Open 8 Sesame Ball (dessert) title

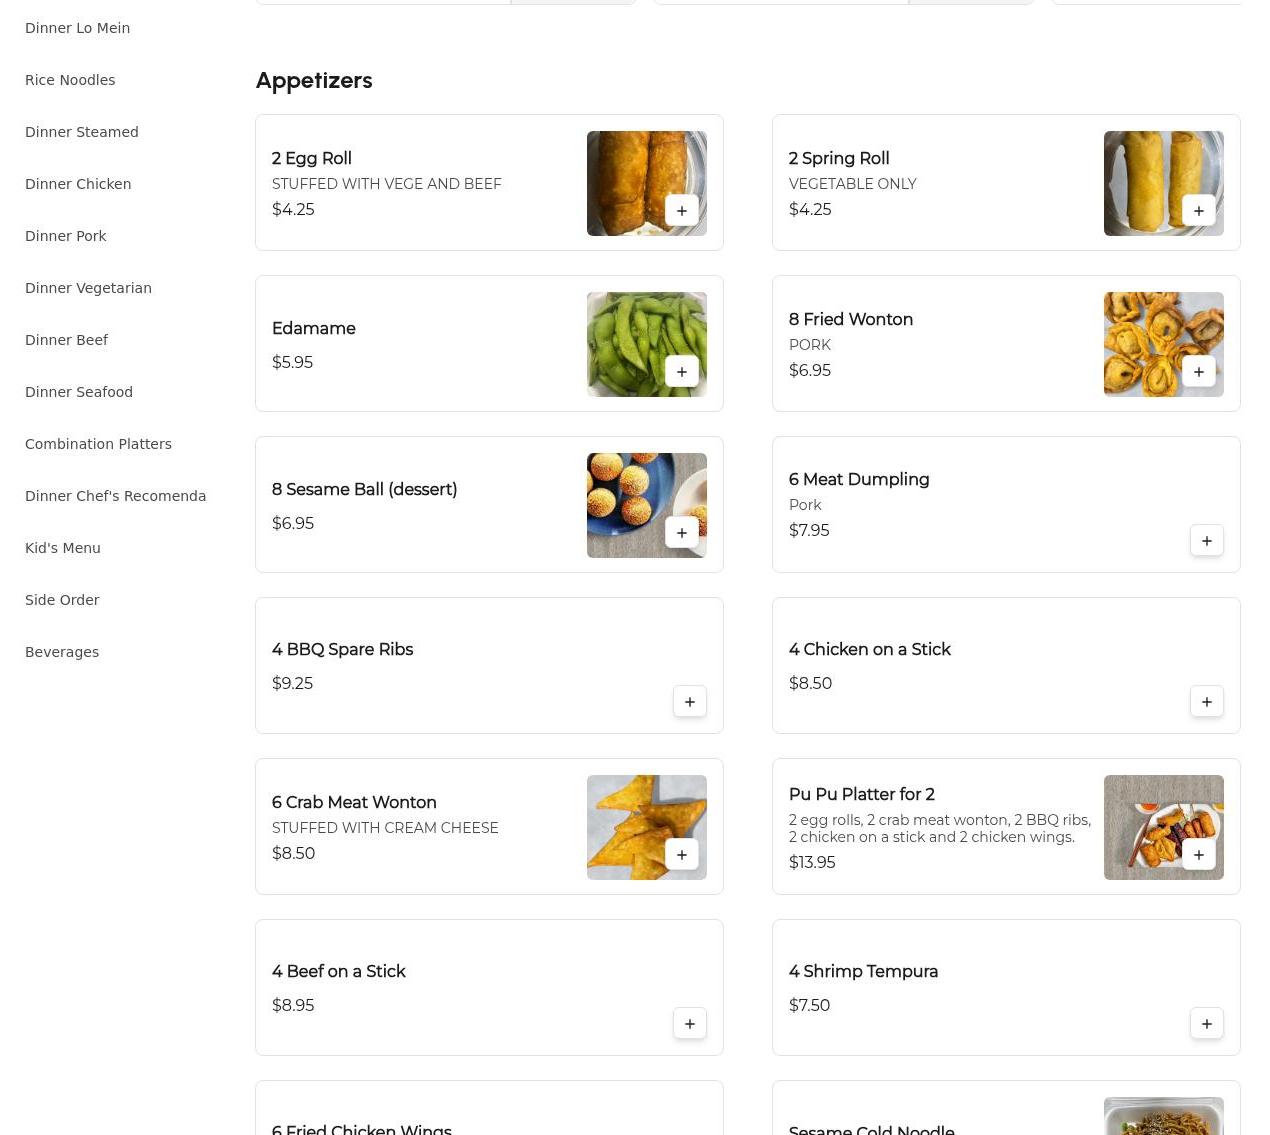[x=364, y=489]
